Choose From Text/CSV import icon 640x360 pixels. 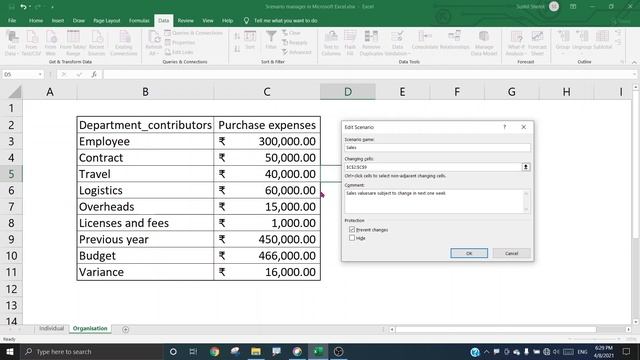tap(31, 43)
